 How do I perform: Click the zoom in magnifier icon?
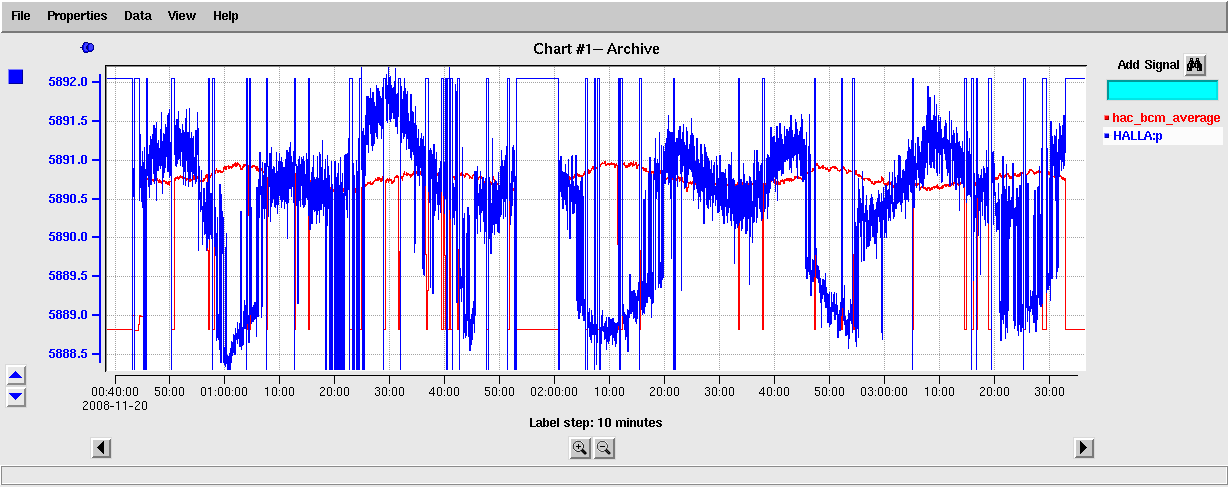[x=580, y=448]
